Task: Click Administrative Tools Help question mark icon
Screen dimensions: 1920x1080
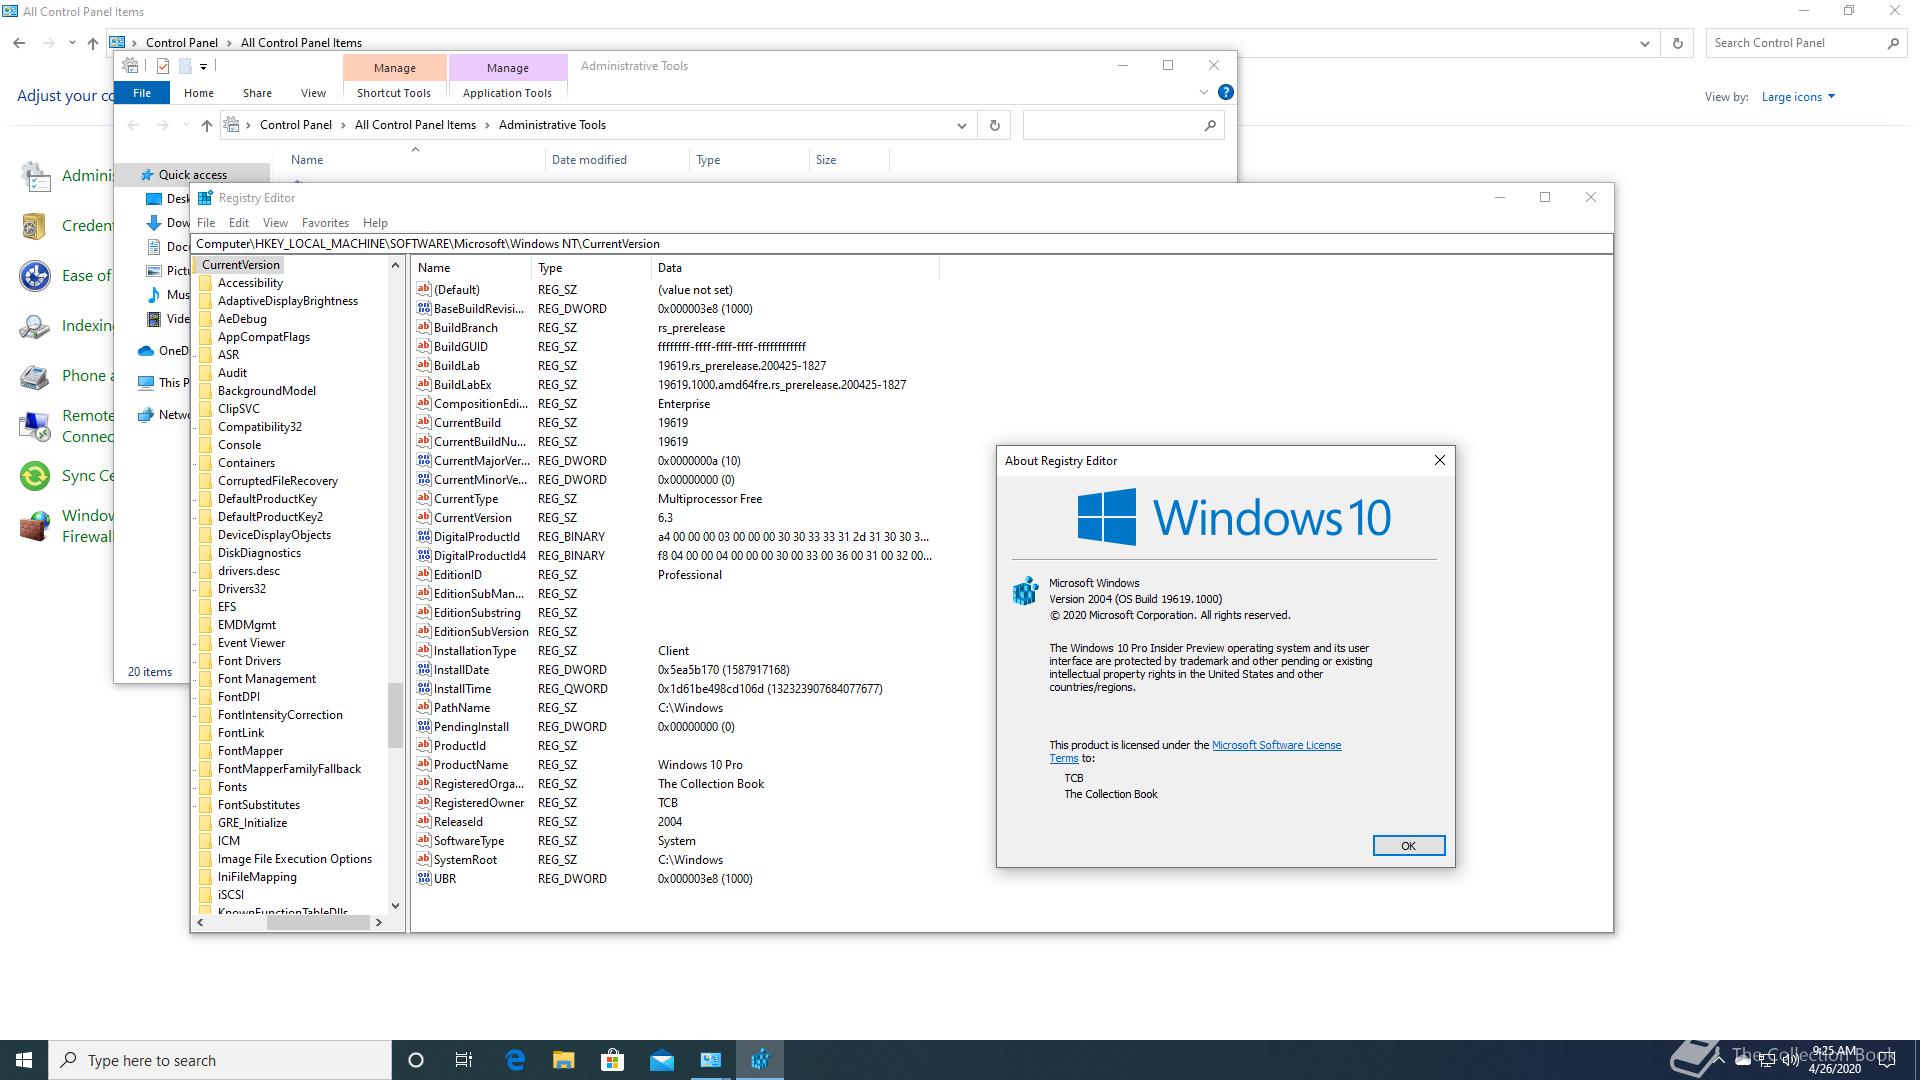Action: tap(1225, 92)
